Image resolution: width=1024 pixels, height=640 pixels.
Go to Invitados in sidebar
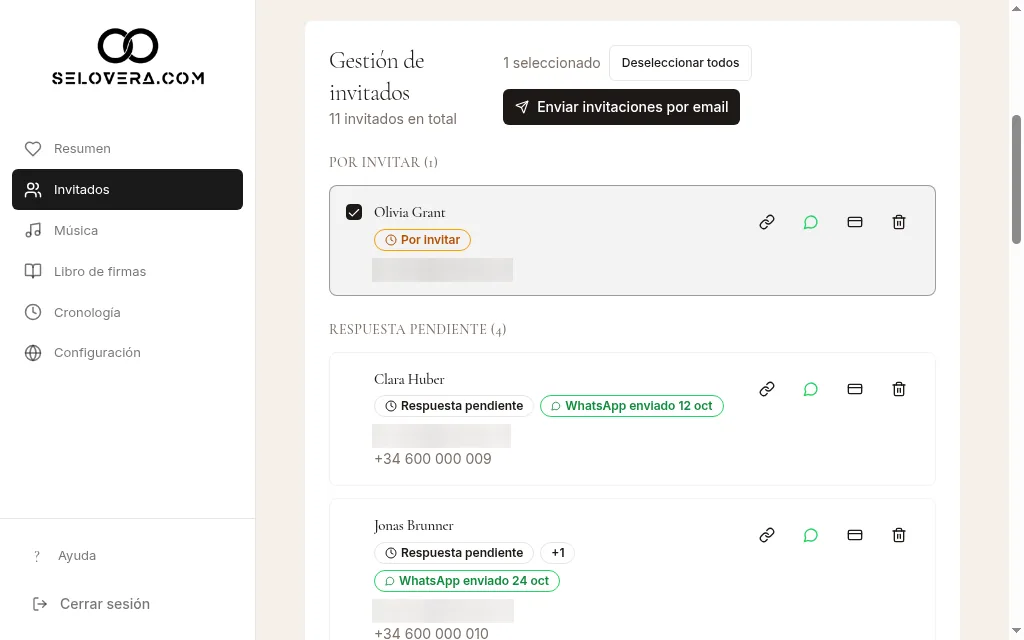pyautogui.click(x=127, y=189)
